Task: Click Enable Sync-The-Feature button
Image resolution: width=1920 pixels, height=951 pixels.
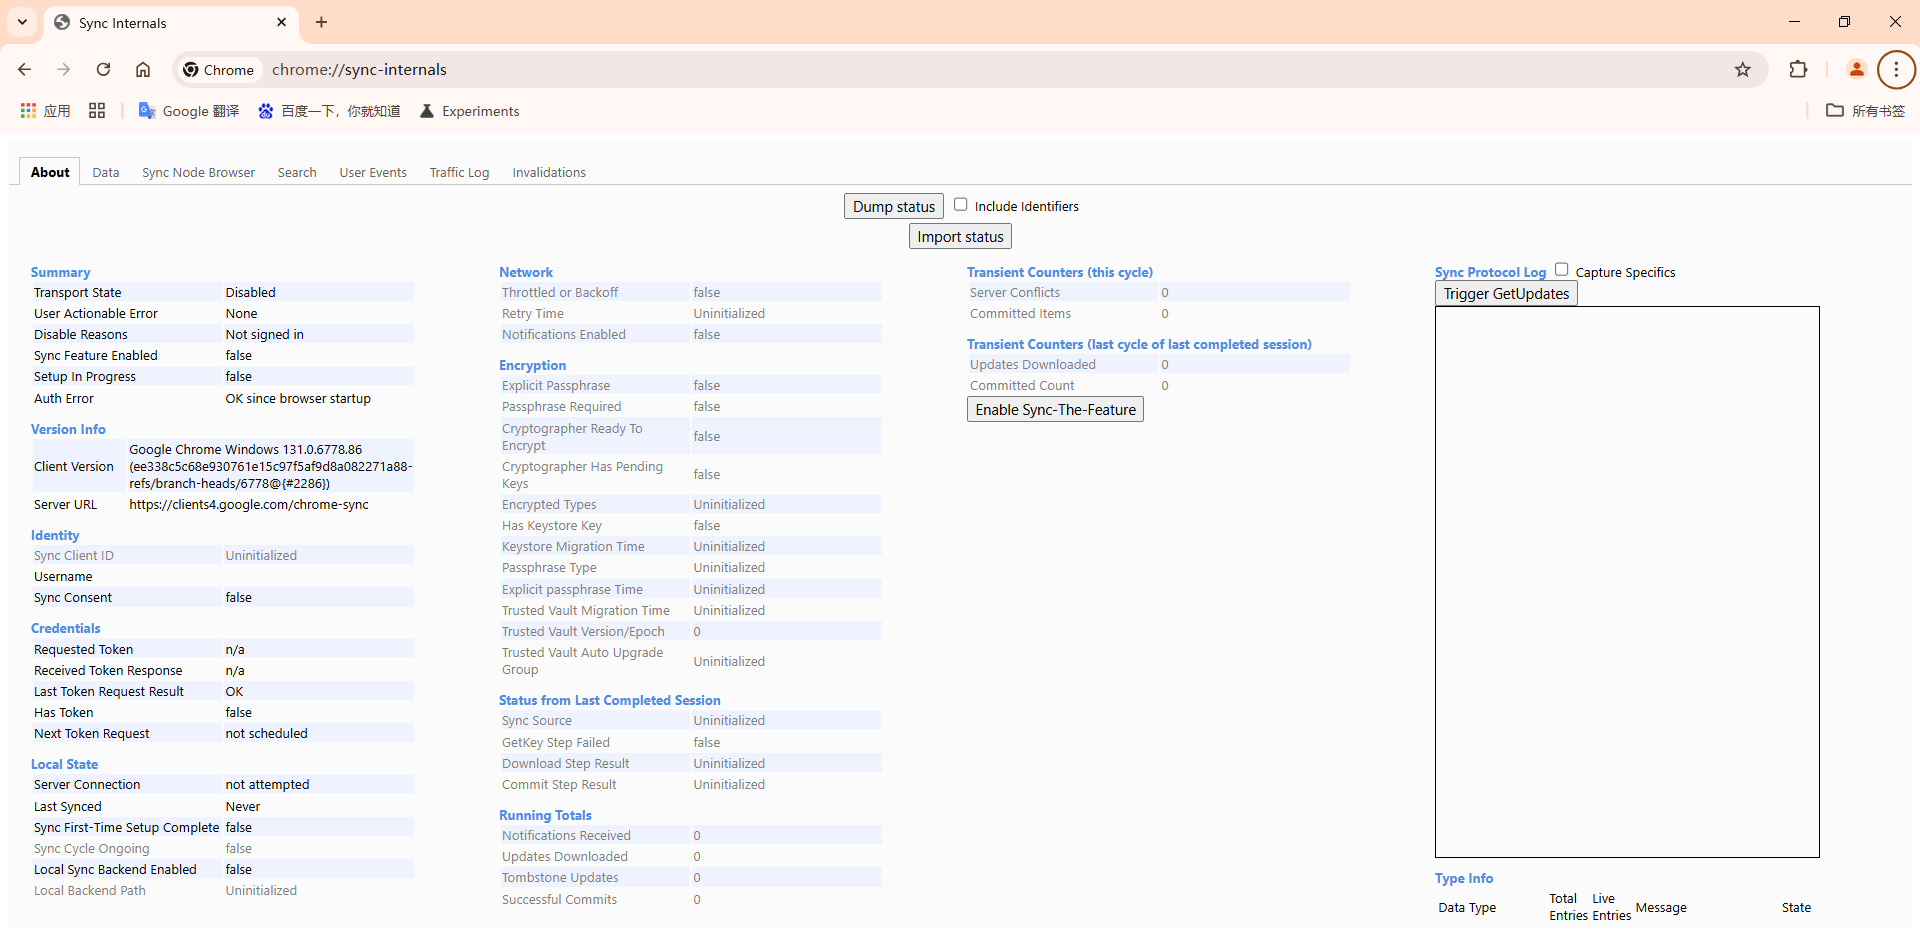Action: tap(1055, 409)
